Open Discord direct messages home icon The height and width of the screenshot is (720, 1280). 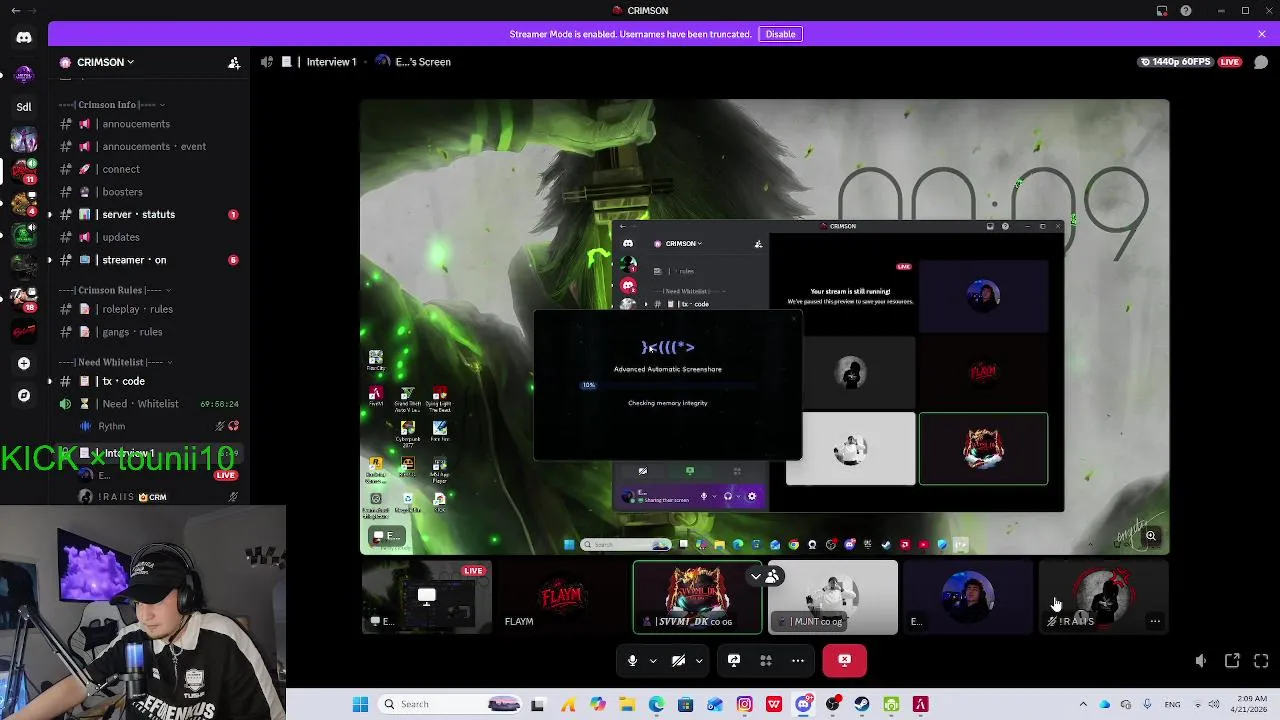point(24,38)
